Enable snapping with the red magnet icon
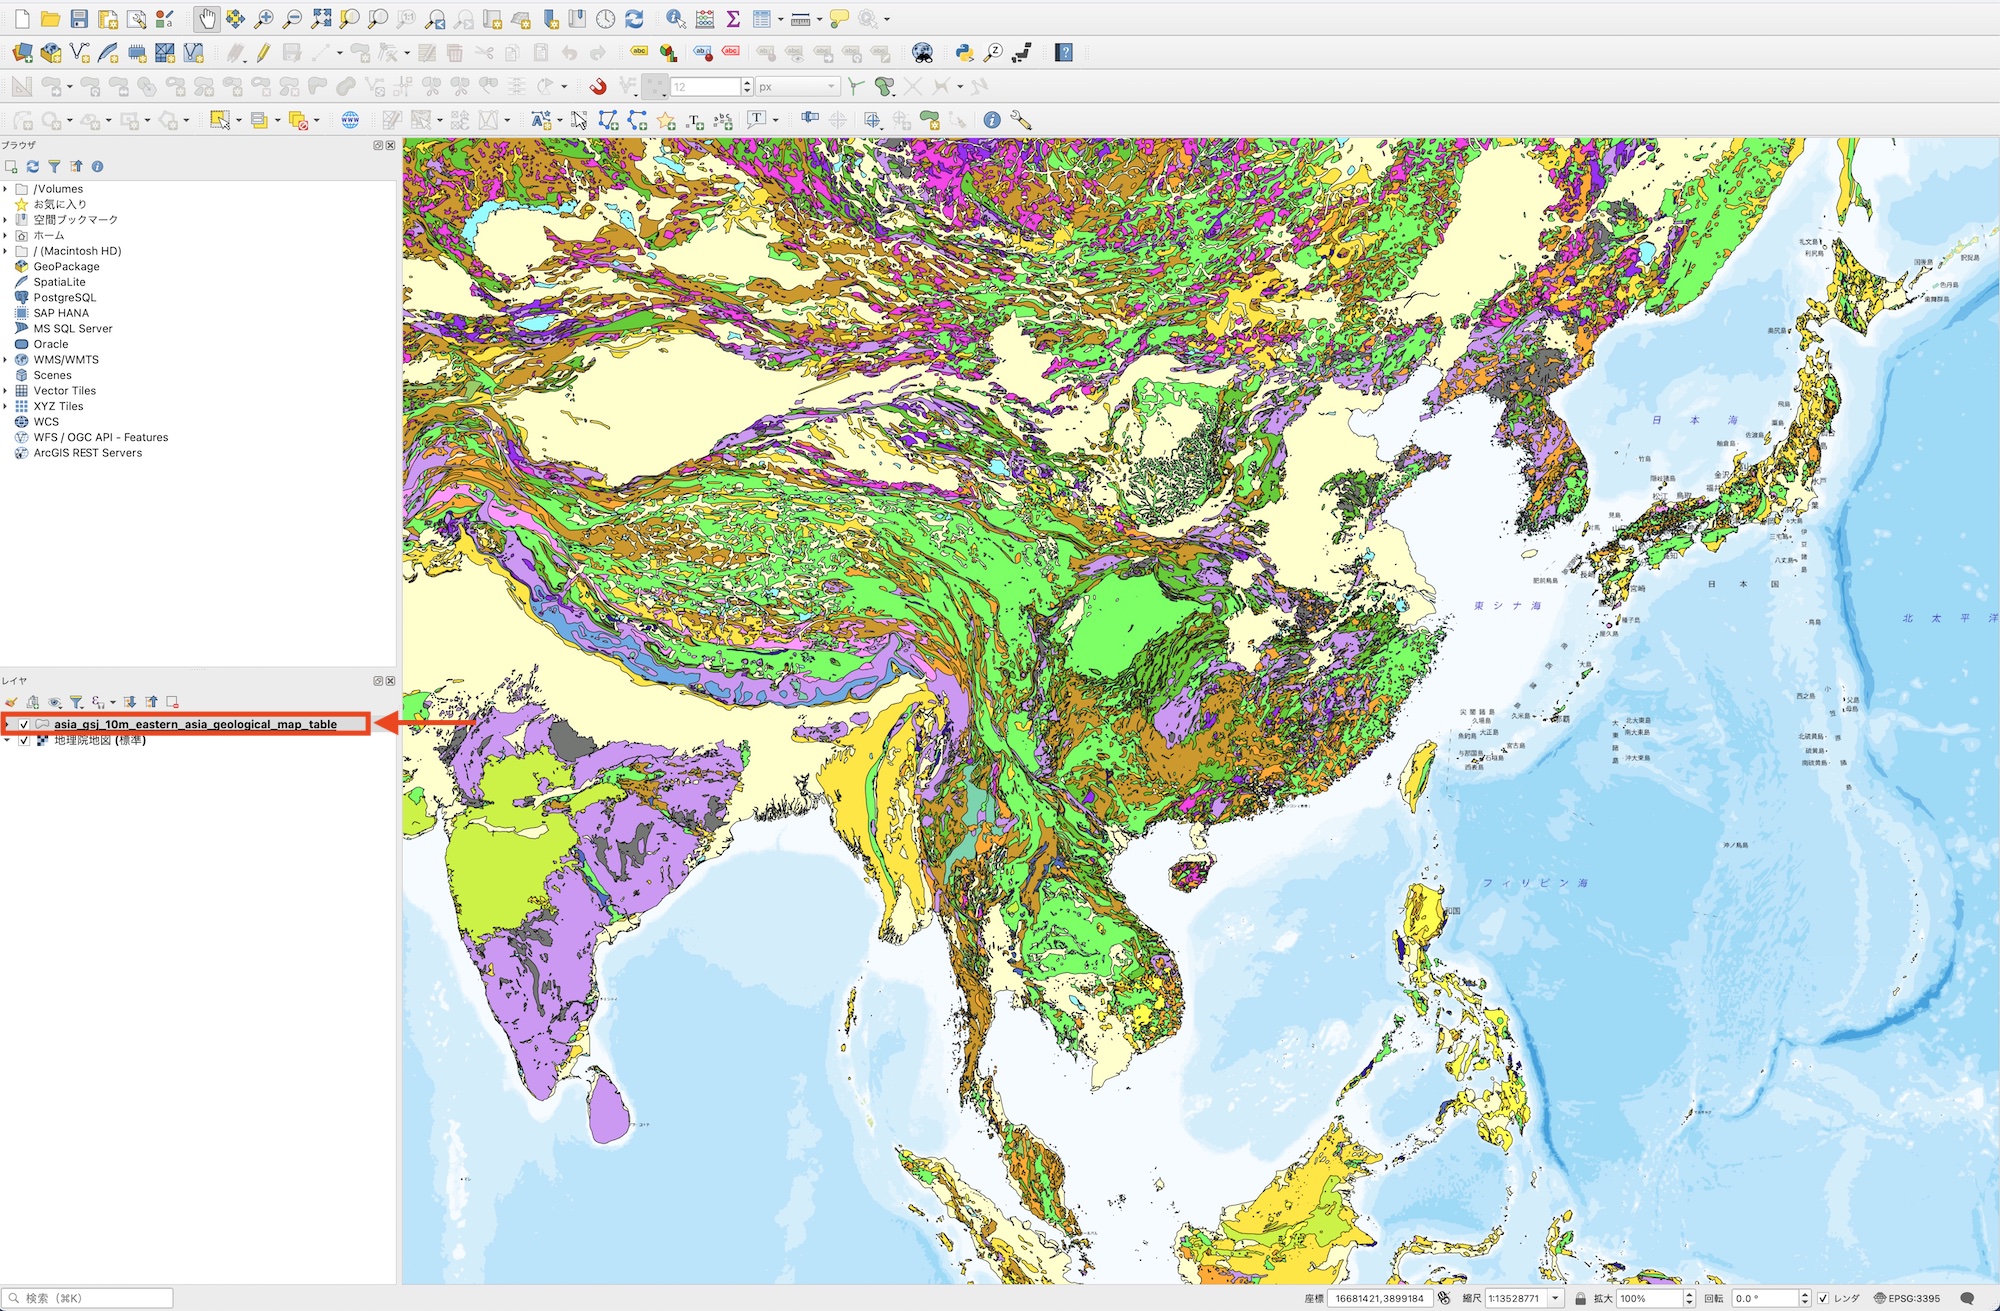2000x1311 pixels. pyautogui.click(x=598, y=86)
